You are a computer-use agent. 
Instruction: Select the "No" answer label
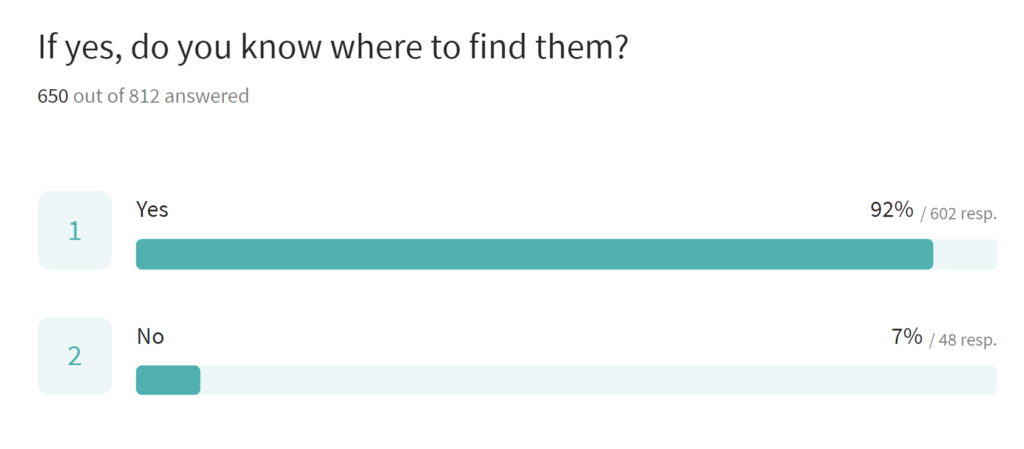(150, 336)
